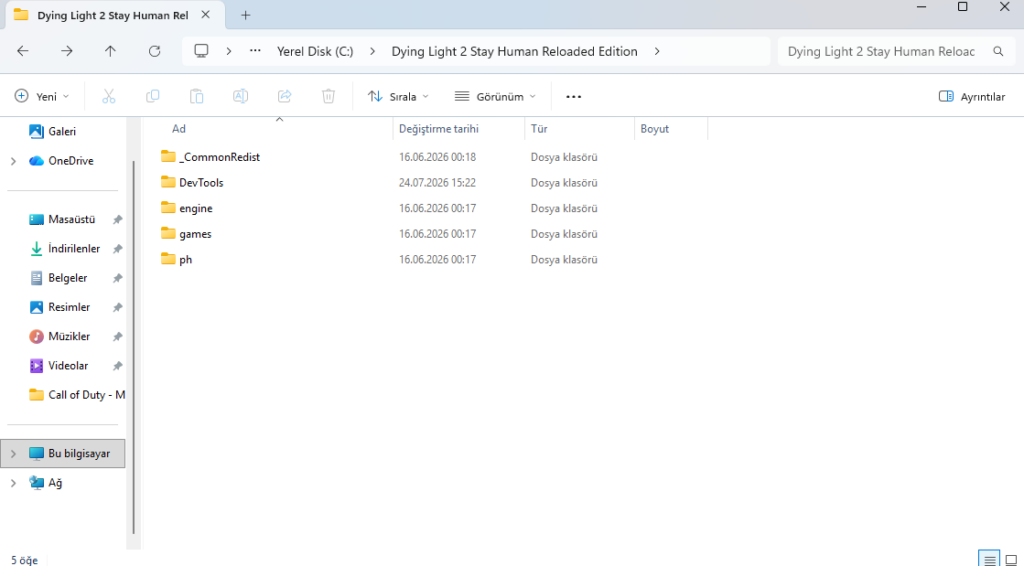Switch to details list view icon in status bar
Viewport: 1024px width, 566px height.
[989, 559]
